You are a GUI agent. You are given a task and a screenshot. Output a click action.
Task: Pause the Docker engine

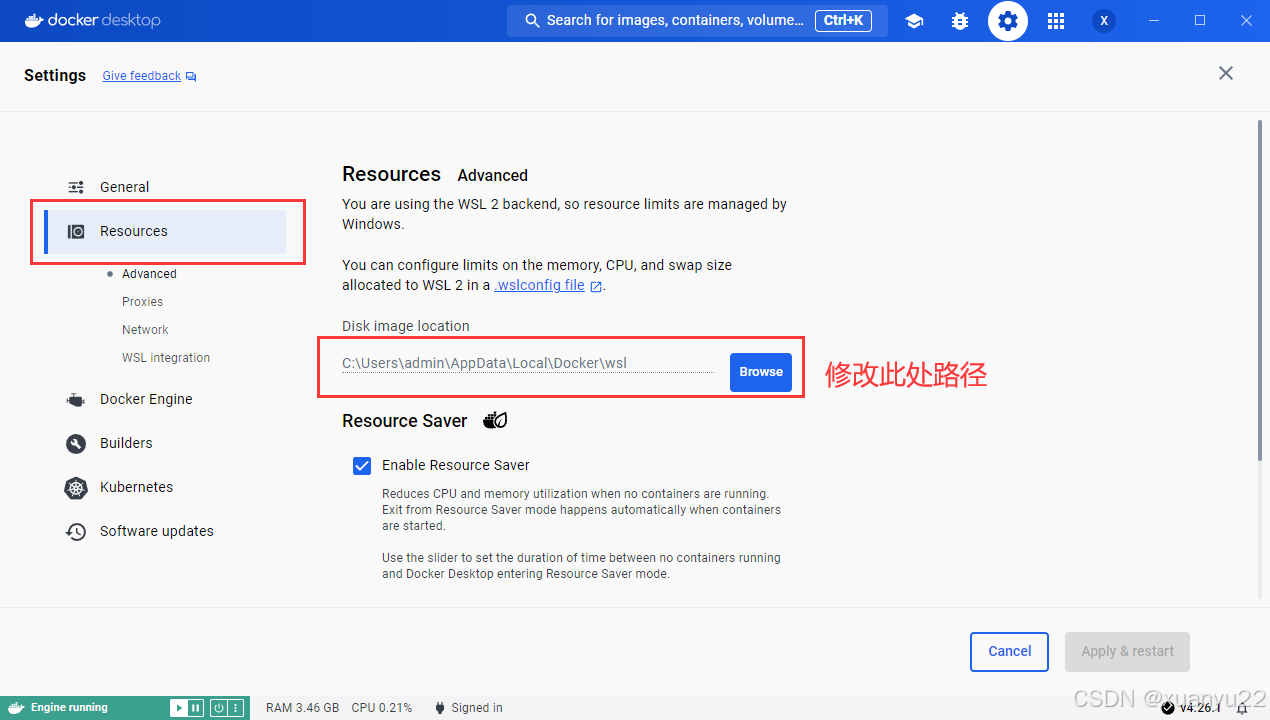coord(196,708)
